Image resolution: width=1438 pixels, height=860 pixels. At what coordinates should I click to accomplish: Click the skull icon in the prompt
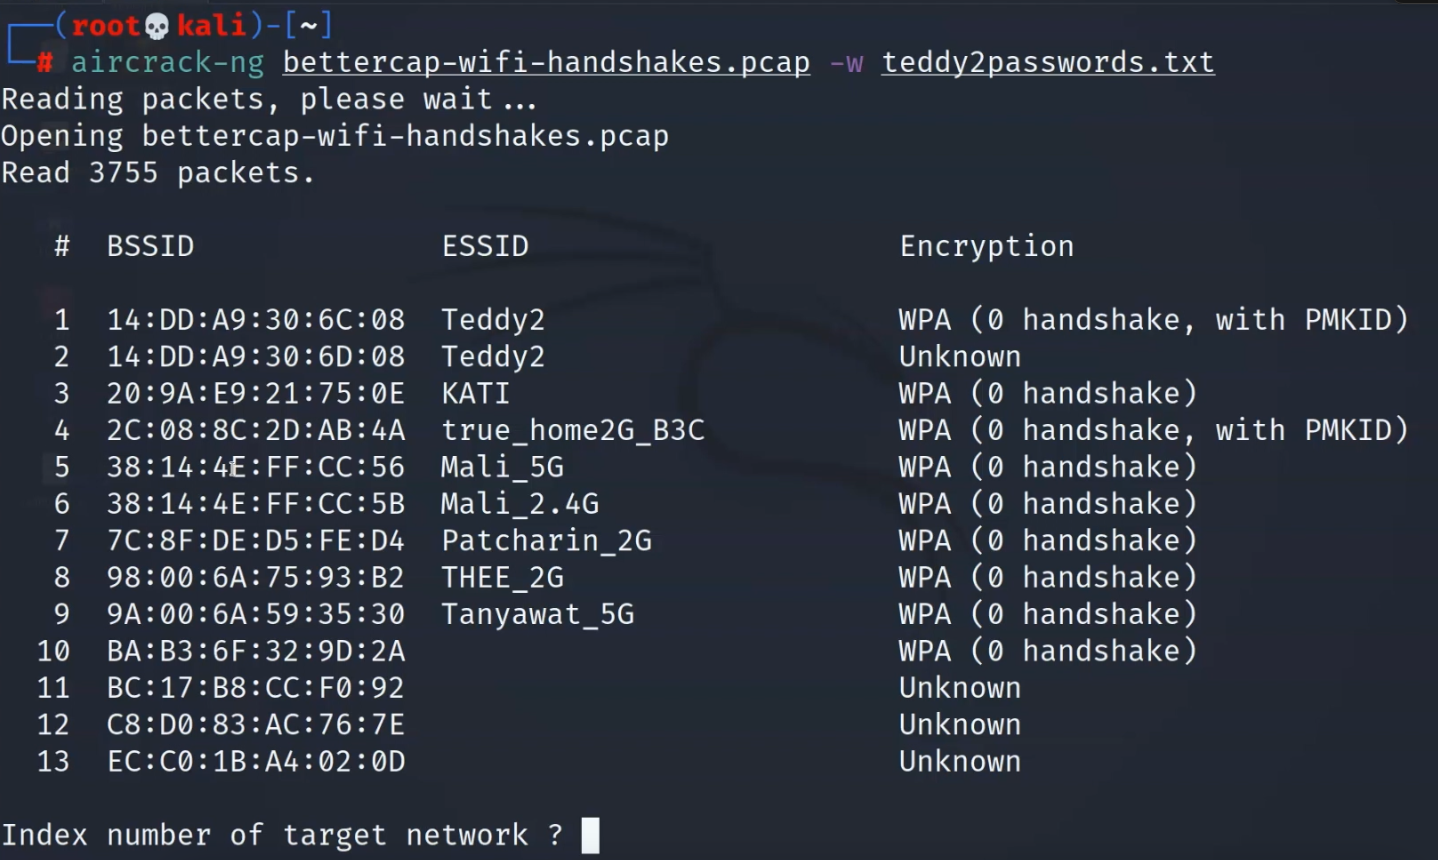click(157, 26)
